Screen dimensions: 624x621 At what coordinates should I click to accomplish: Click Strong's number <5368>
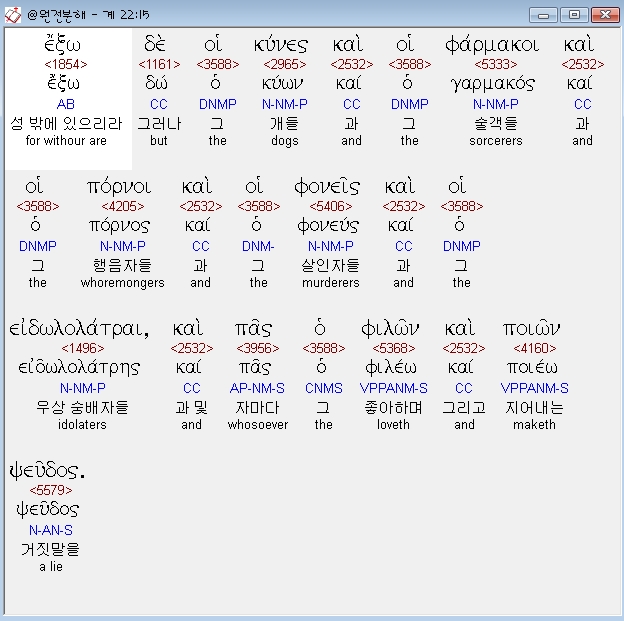pos(394,348)
